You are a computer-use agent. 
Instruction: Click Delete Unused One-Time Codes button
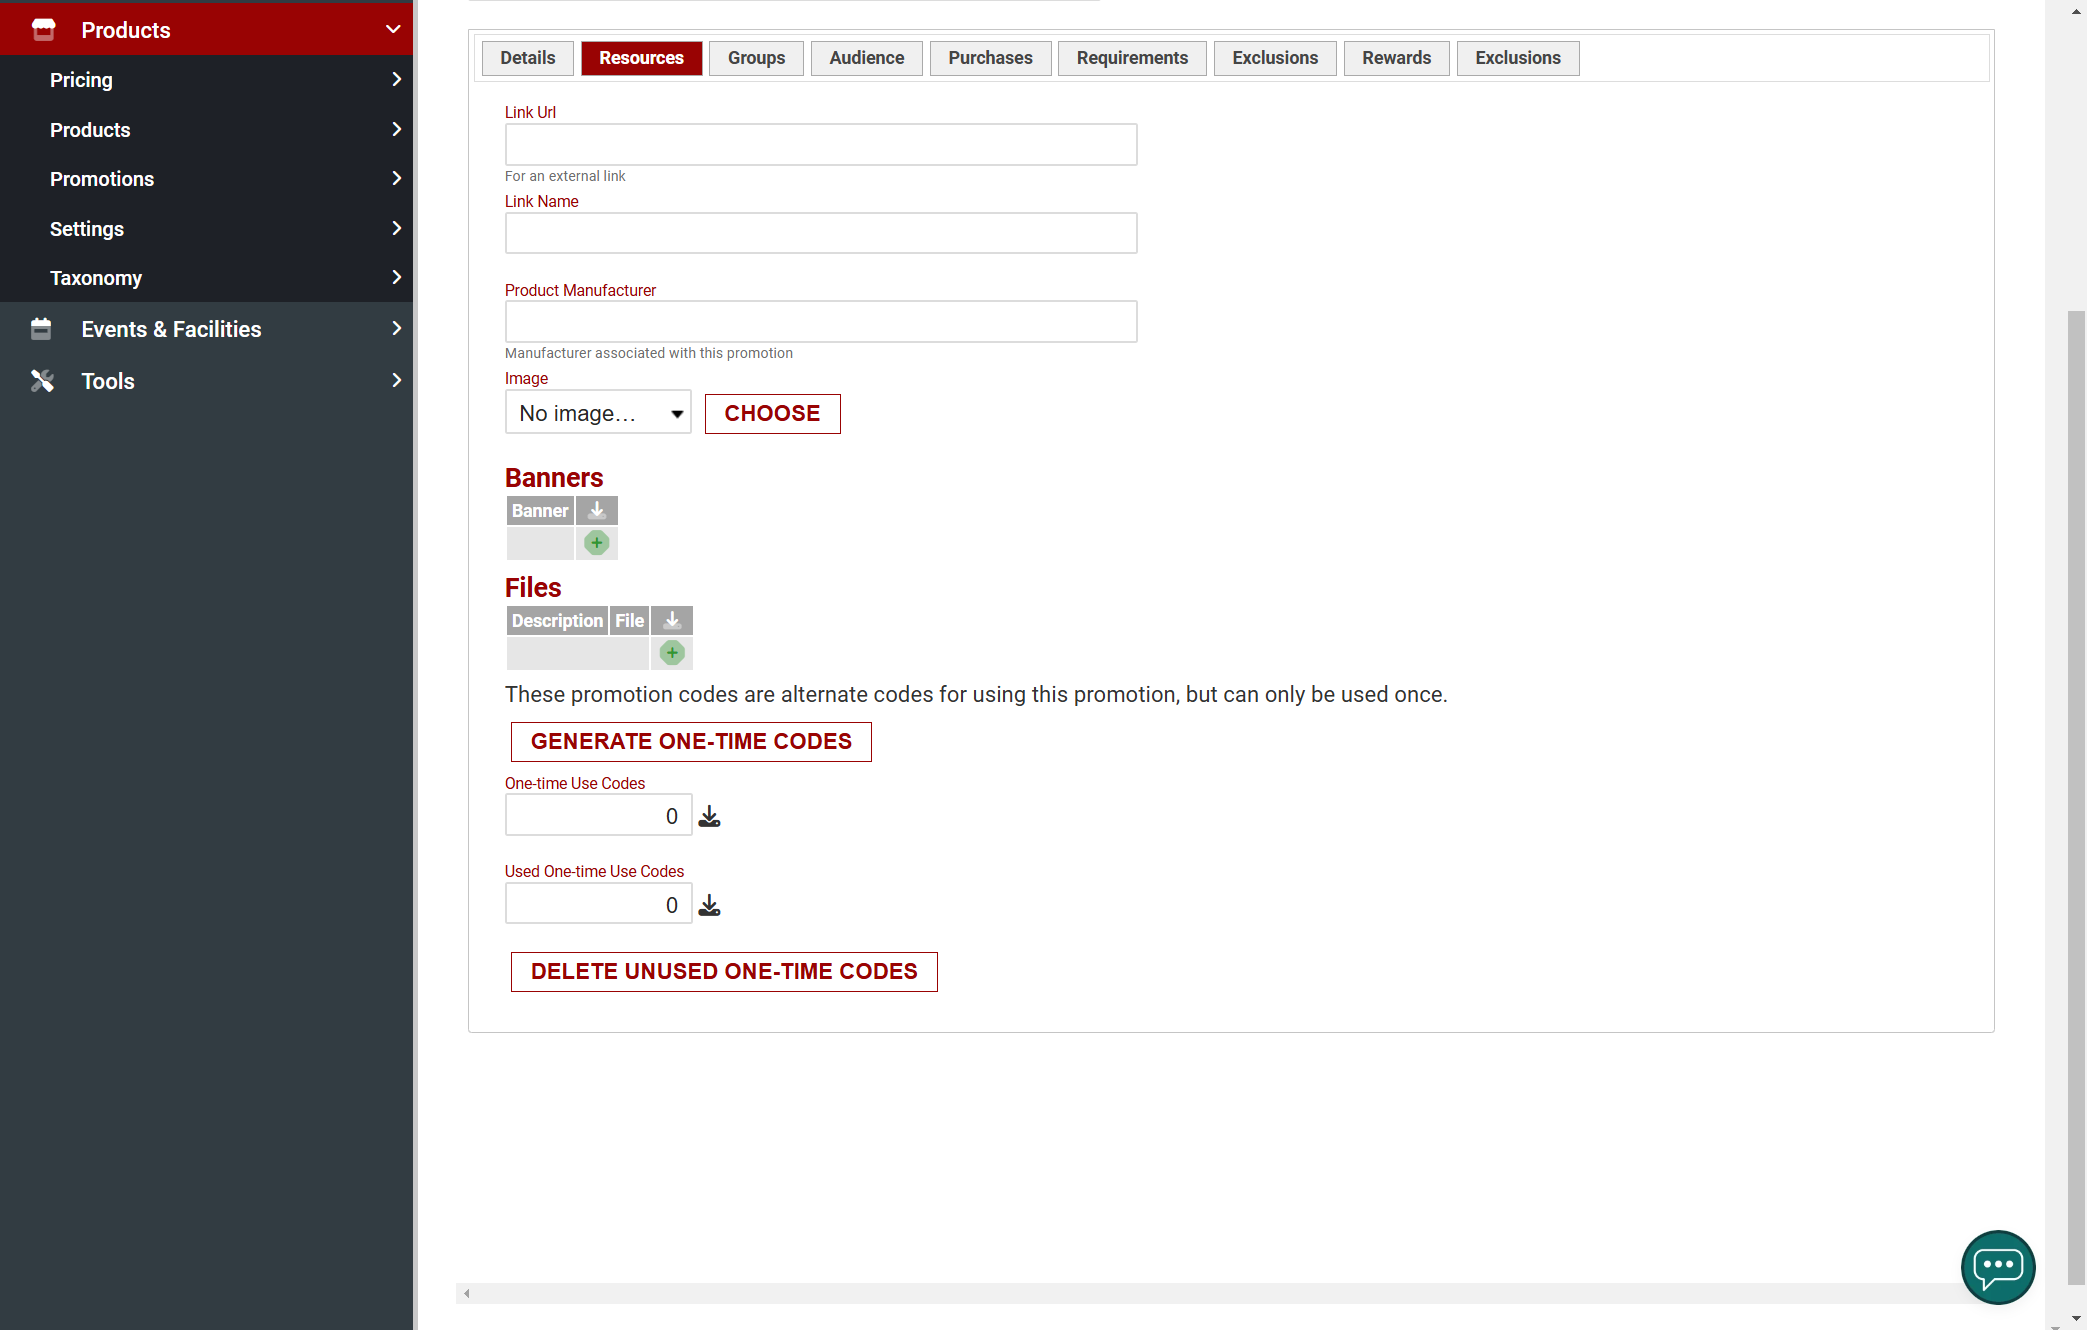point(724,972)
